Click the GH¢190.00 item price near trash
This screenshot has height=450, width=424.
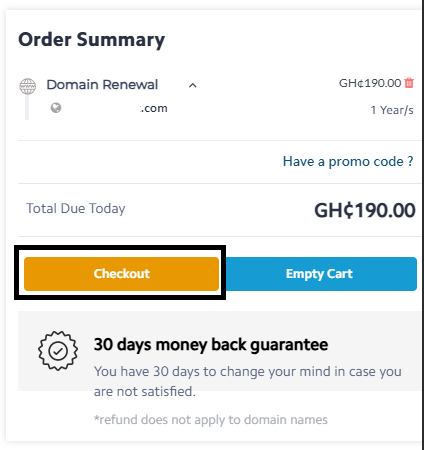370,83
